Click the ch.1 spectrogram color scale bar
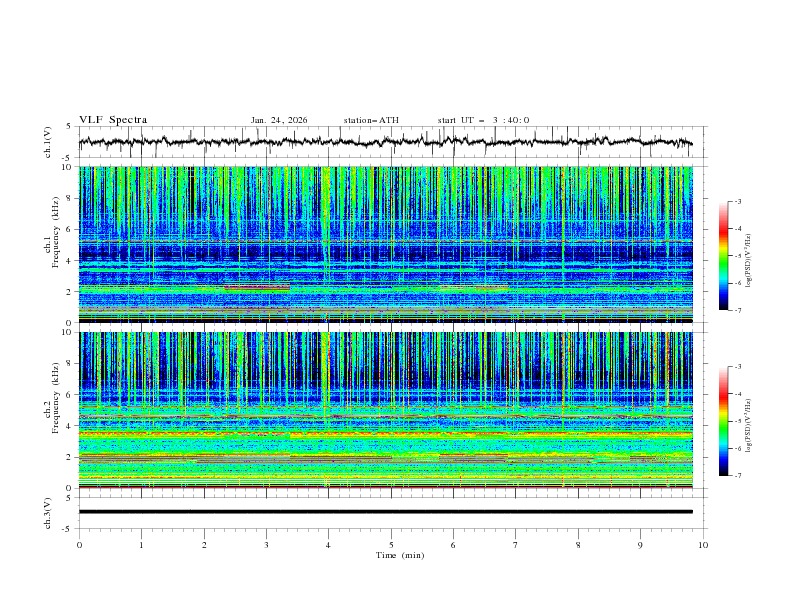This screenshot has height=612, width=792. coord(723,255)
